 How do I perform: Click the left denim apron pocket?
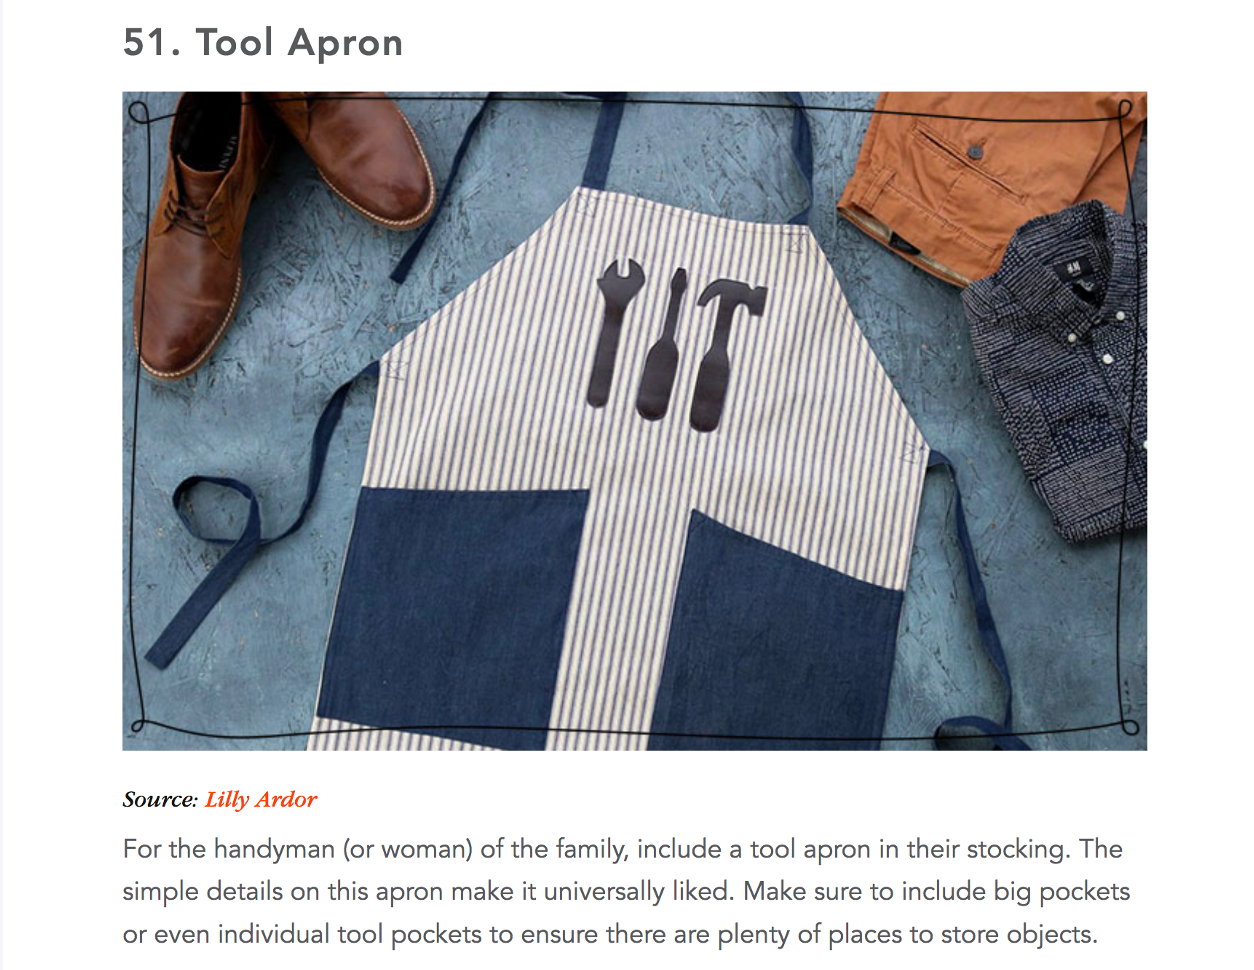click(450, 612)
